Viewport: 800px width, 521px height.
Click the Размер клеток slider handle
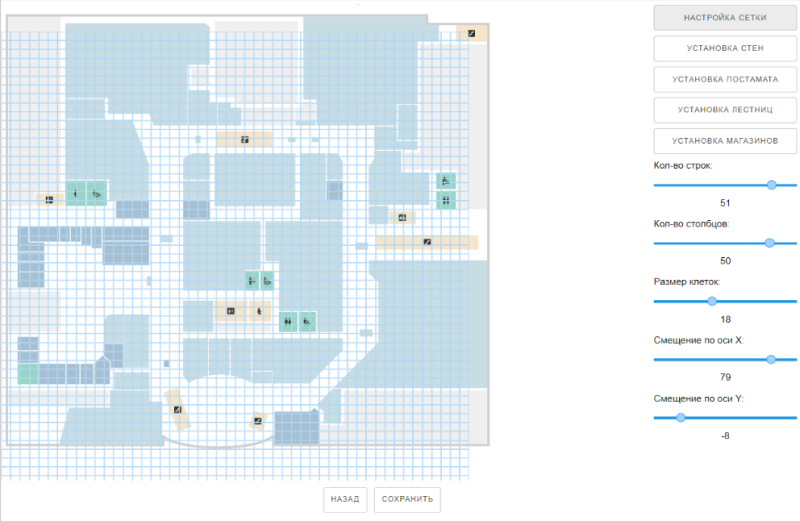click(712, 301)
